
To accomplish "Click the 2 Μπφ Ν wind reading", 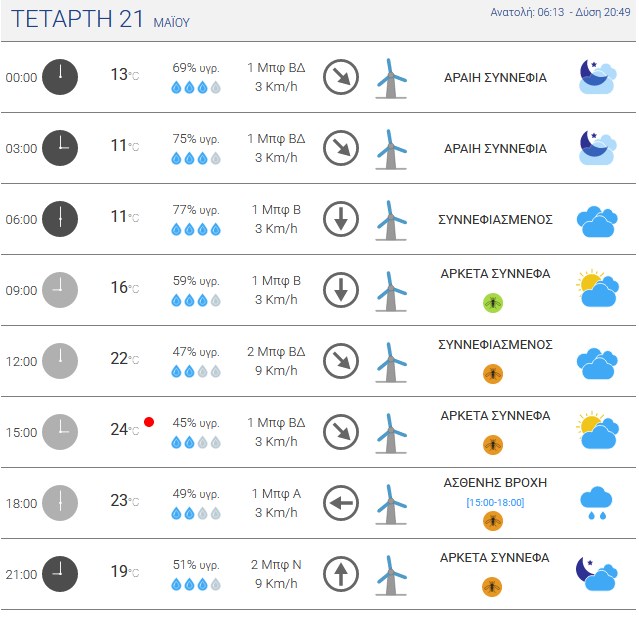I will point(276,565).
